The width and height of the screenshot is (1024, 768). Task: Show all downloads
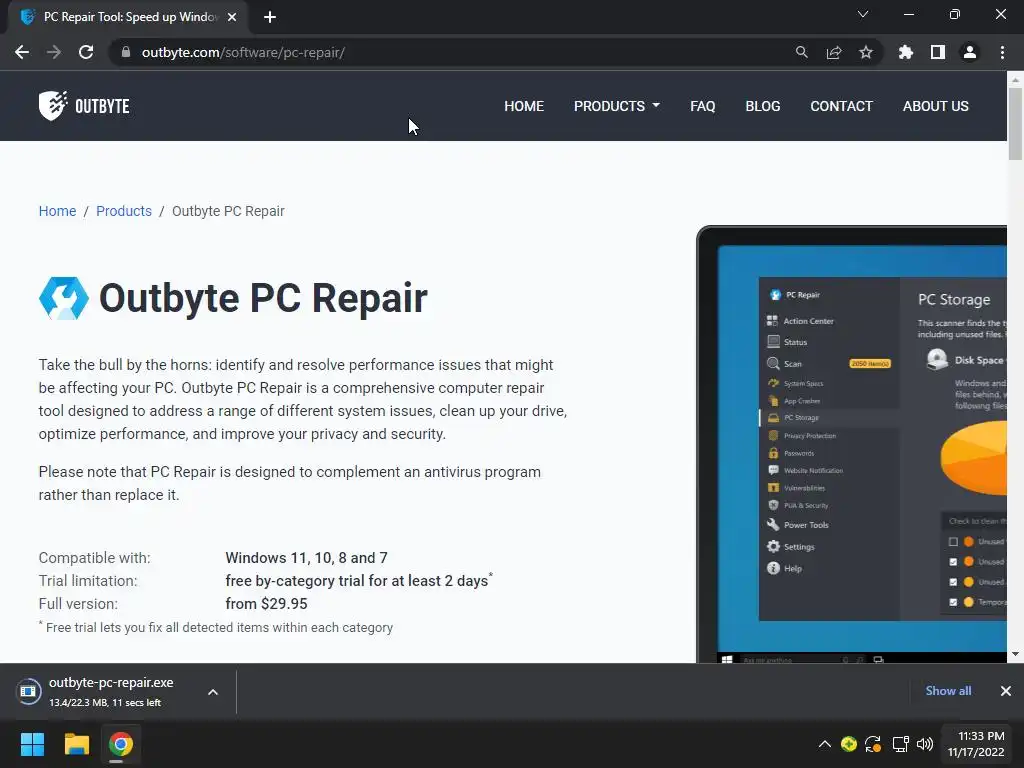(x=948, y=691)
